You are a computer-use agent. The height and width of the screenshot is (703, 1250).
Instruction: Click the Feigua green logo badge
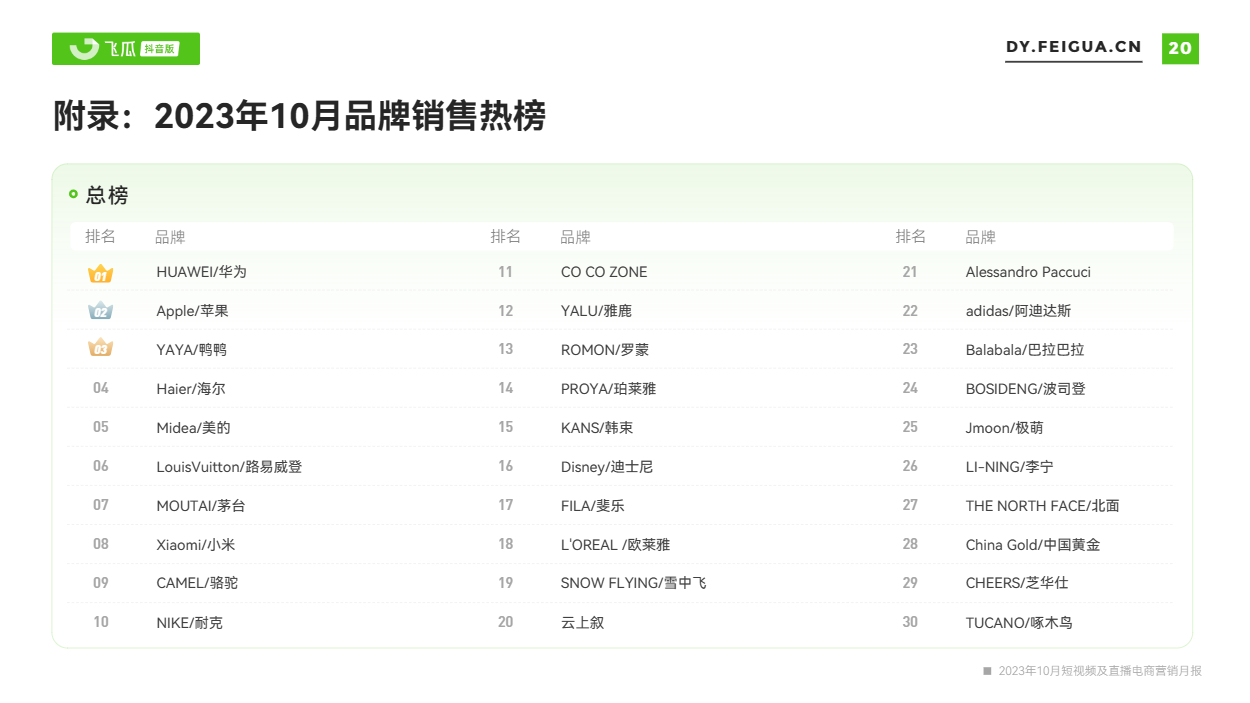coord(126,49)
